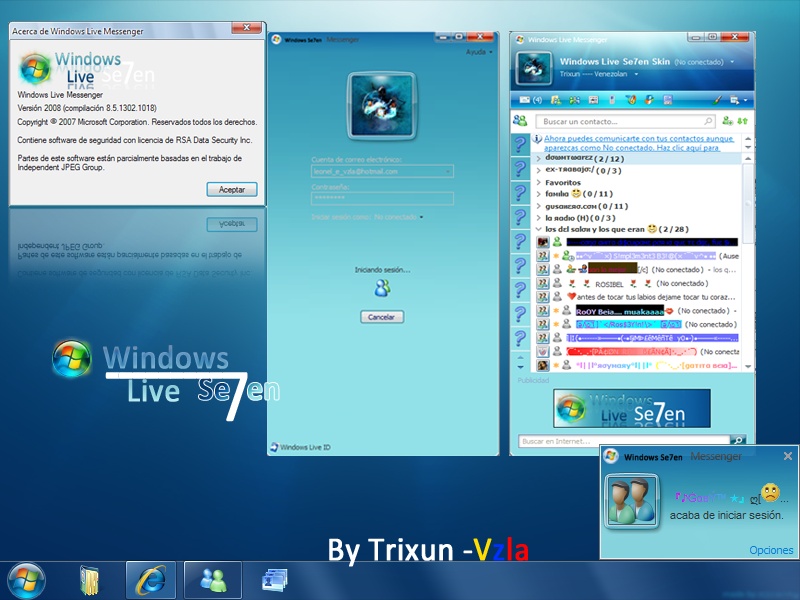The height and width of the screenshot is (600, 800).
Task: Click the 'Ahora puedes comunicarte' notice link
Action: [x=638, y=143]
